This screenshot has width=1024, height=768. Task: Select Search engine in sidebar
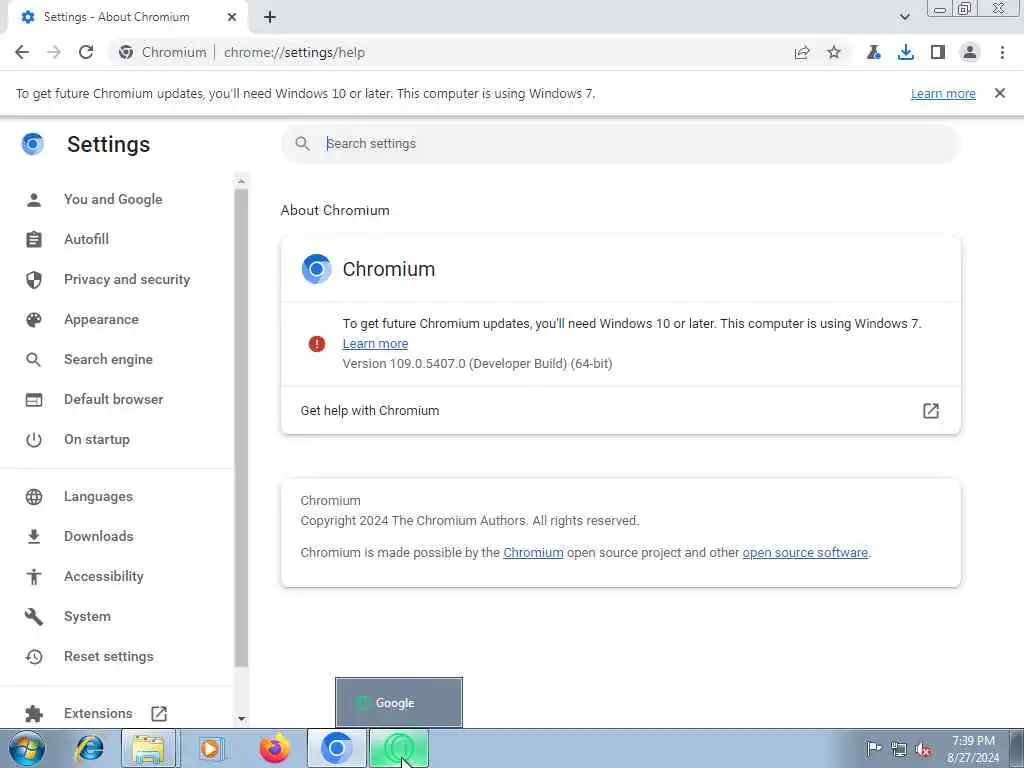(108, 359)
